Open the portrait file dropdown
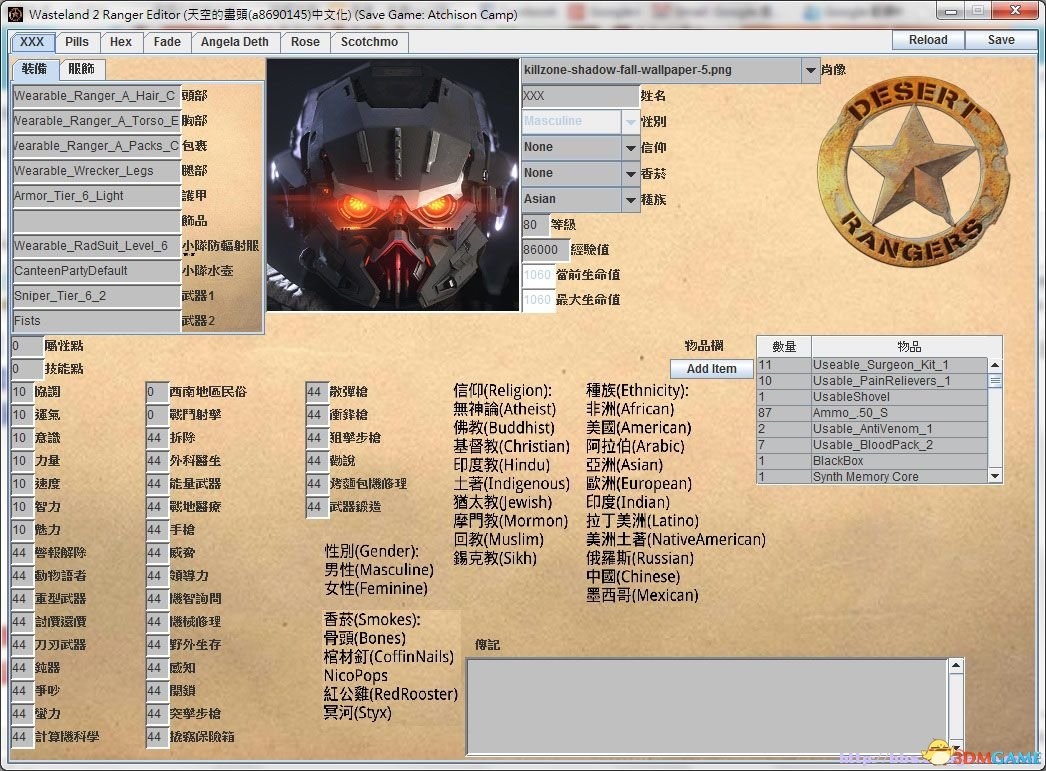This screenshot has width=1046, height=771. click(x=811, y=70)
